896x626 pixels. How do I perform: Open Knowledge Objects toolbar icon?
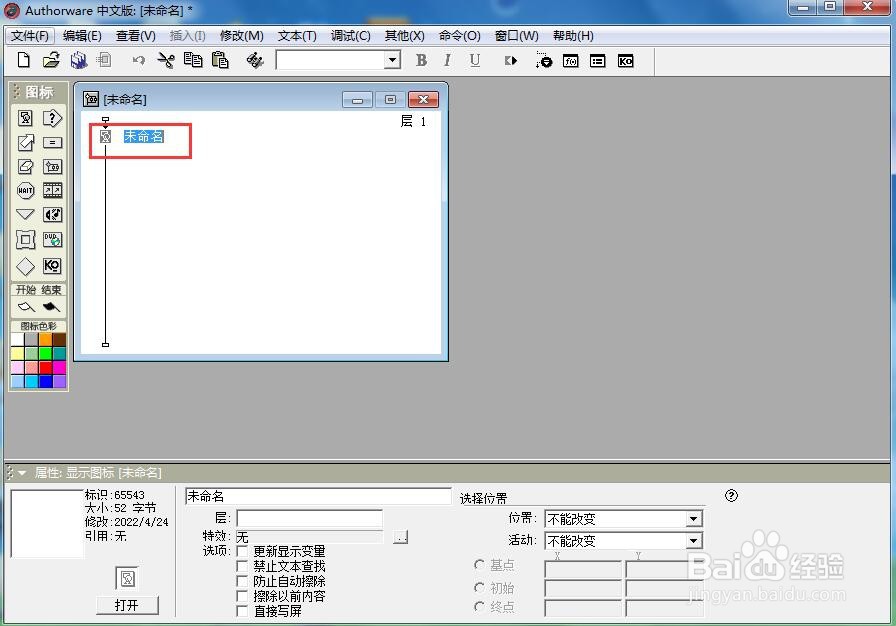625,61
